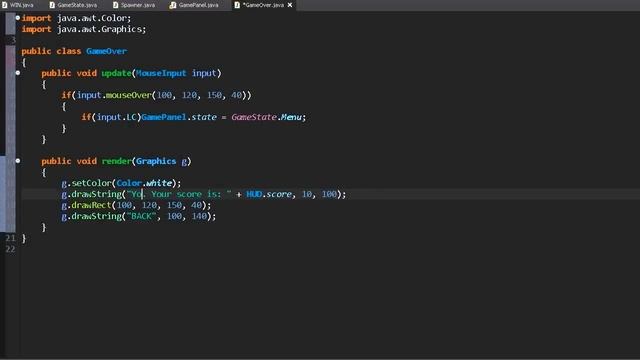Switch to the GamePanel.java tab
This screenshot has height=360, width=640.
pos(194,5)
